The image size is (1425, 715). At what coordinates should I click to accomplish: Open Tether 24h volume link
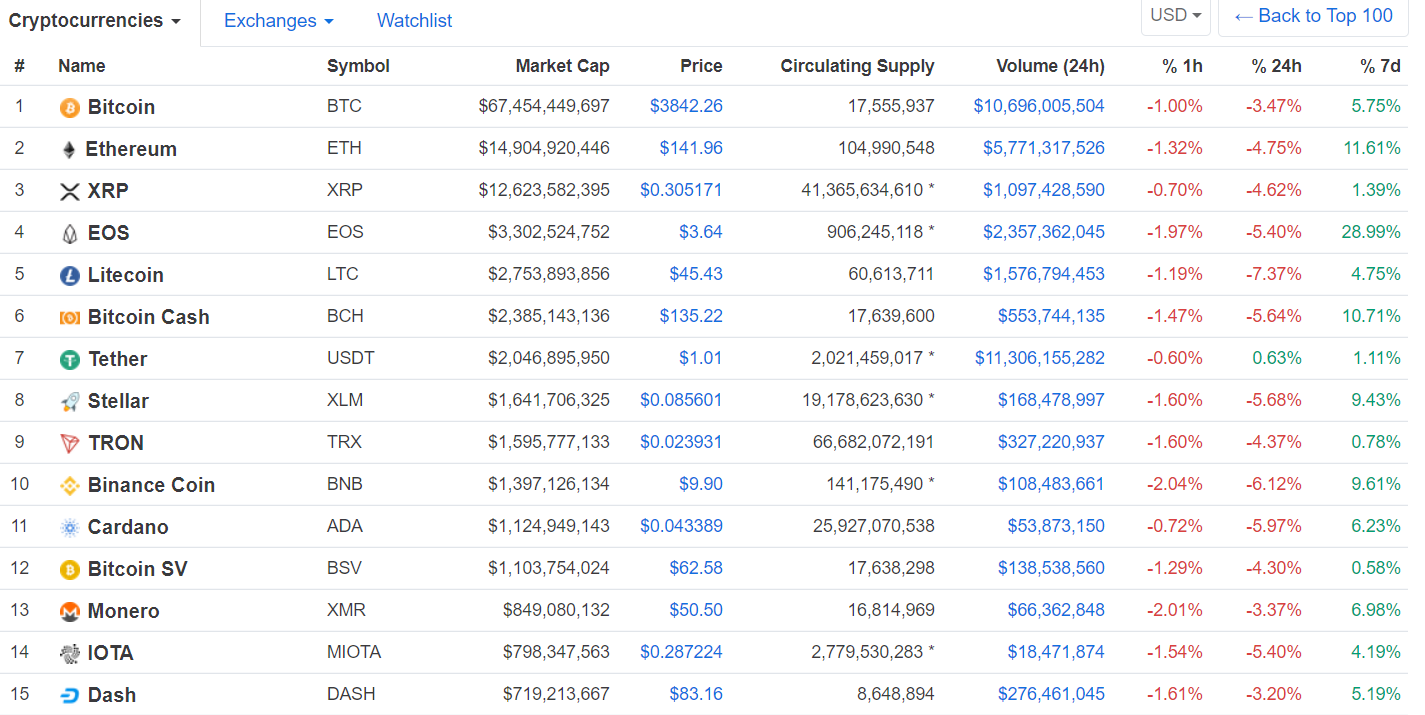[1040, 358]
